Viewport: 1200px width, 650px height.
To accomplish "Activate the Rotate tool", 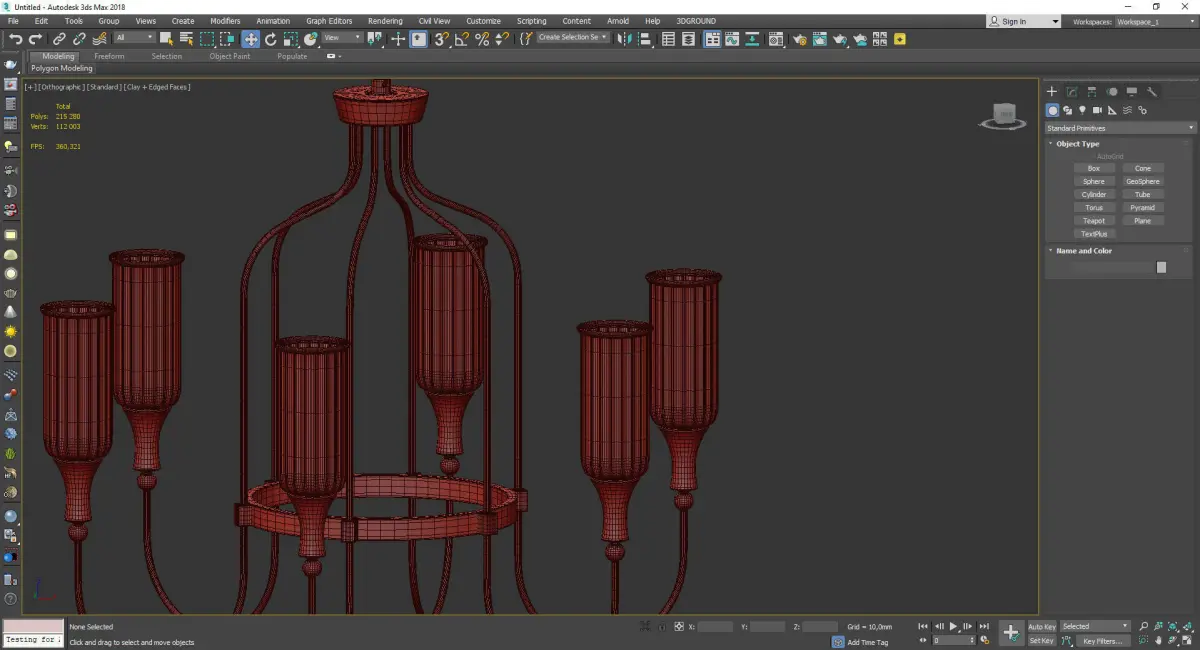I will pos(270,39).
